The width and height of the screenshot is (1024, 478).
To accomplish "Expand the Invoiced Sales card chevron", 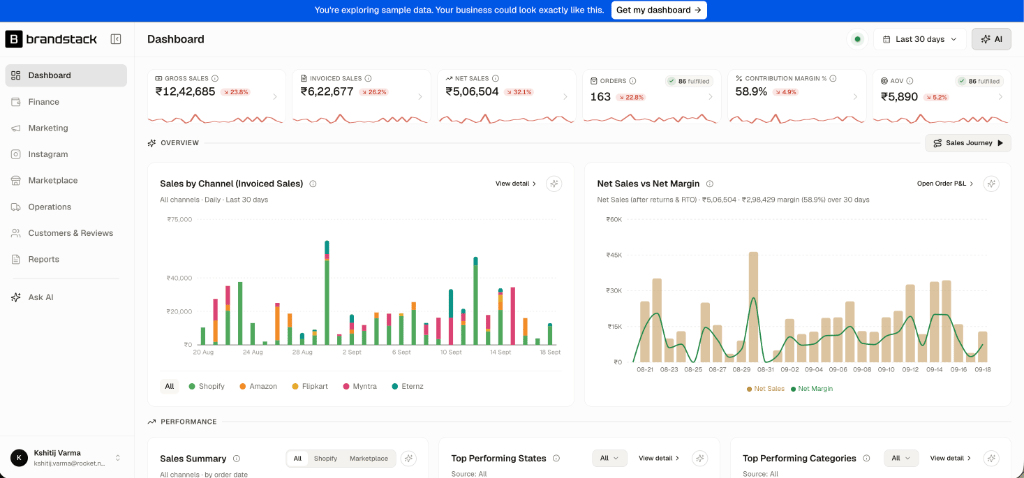I will pyautogui.click(x=419, y=97).
